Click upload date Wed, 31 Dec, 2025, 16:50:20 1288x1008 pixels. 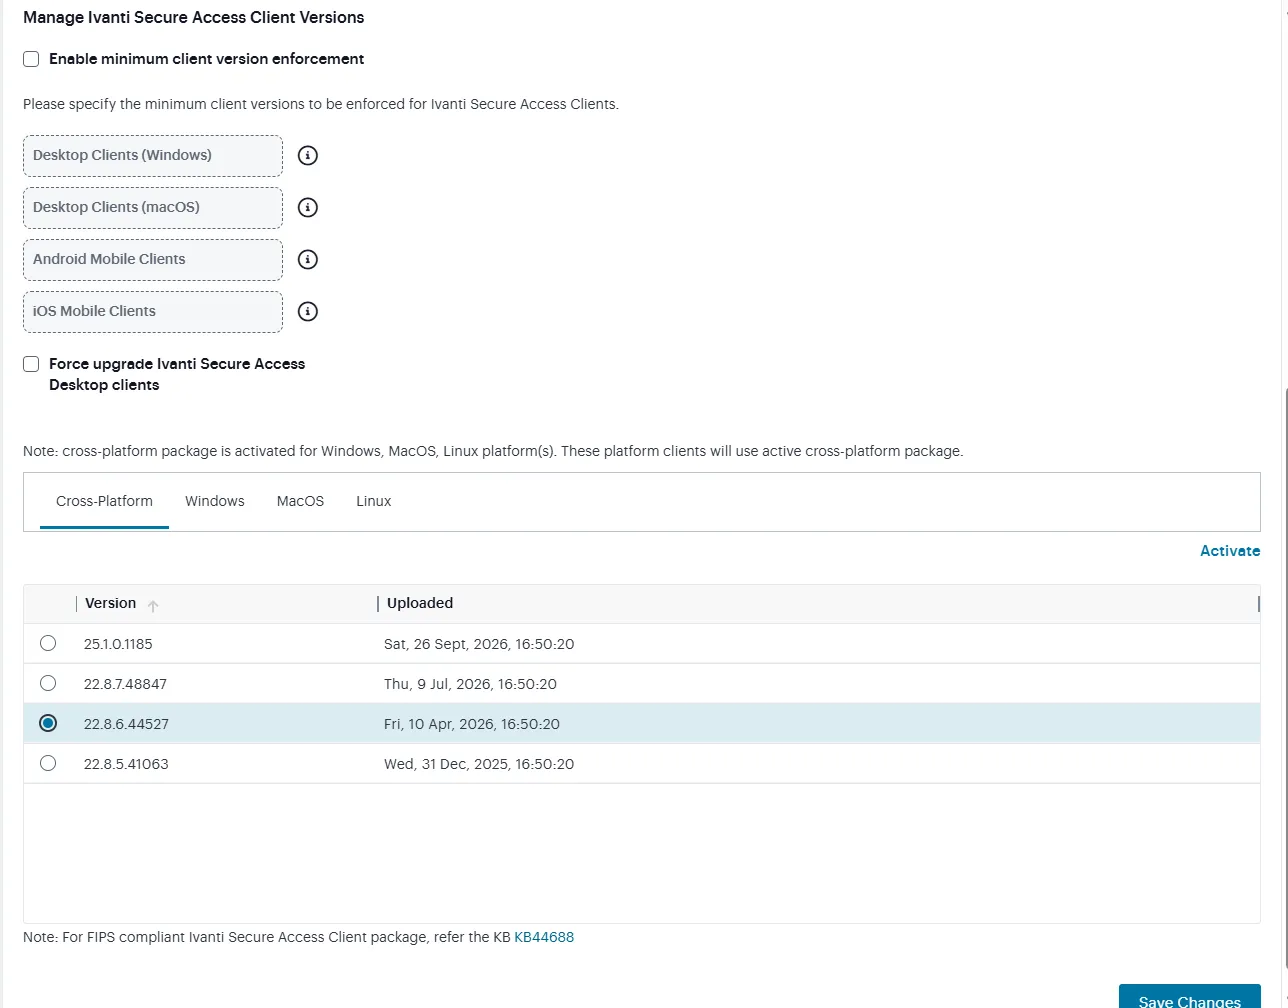pos(479,764)
